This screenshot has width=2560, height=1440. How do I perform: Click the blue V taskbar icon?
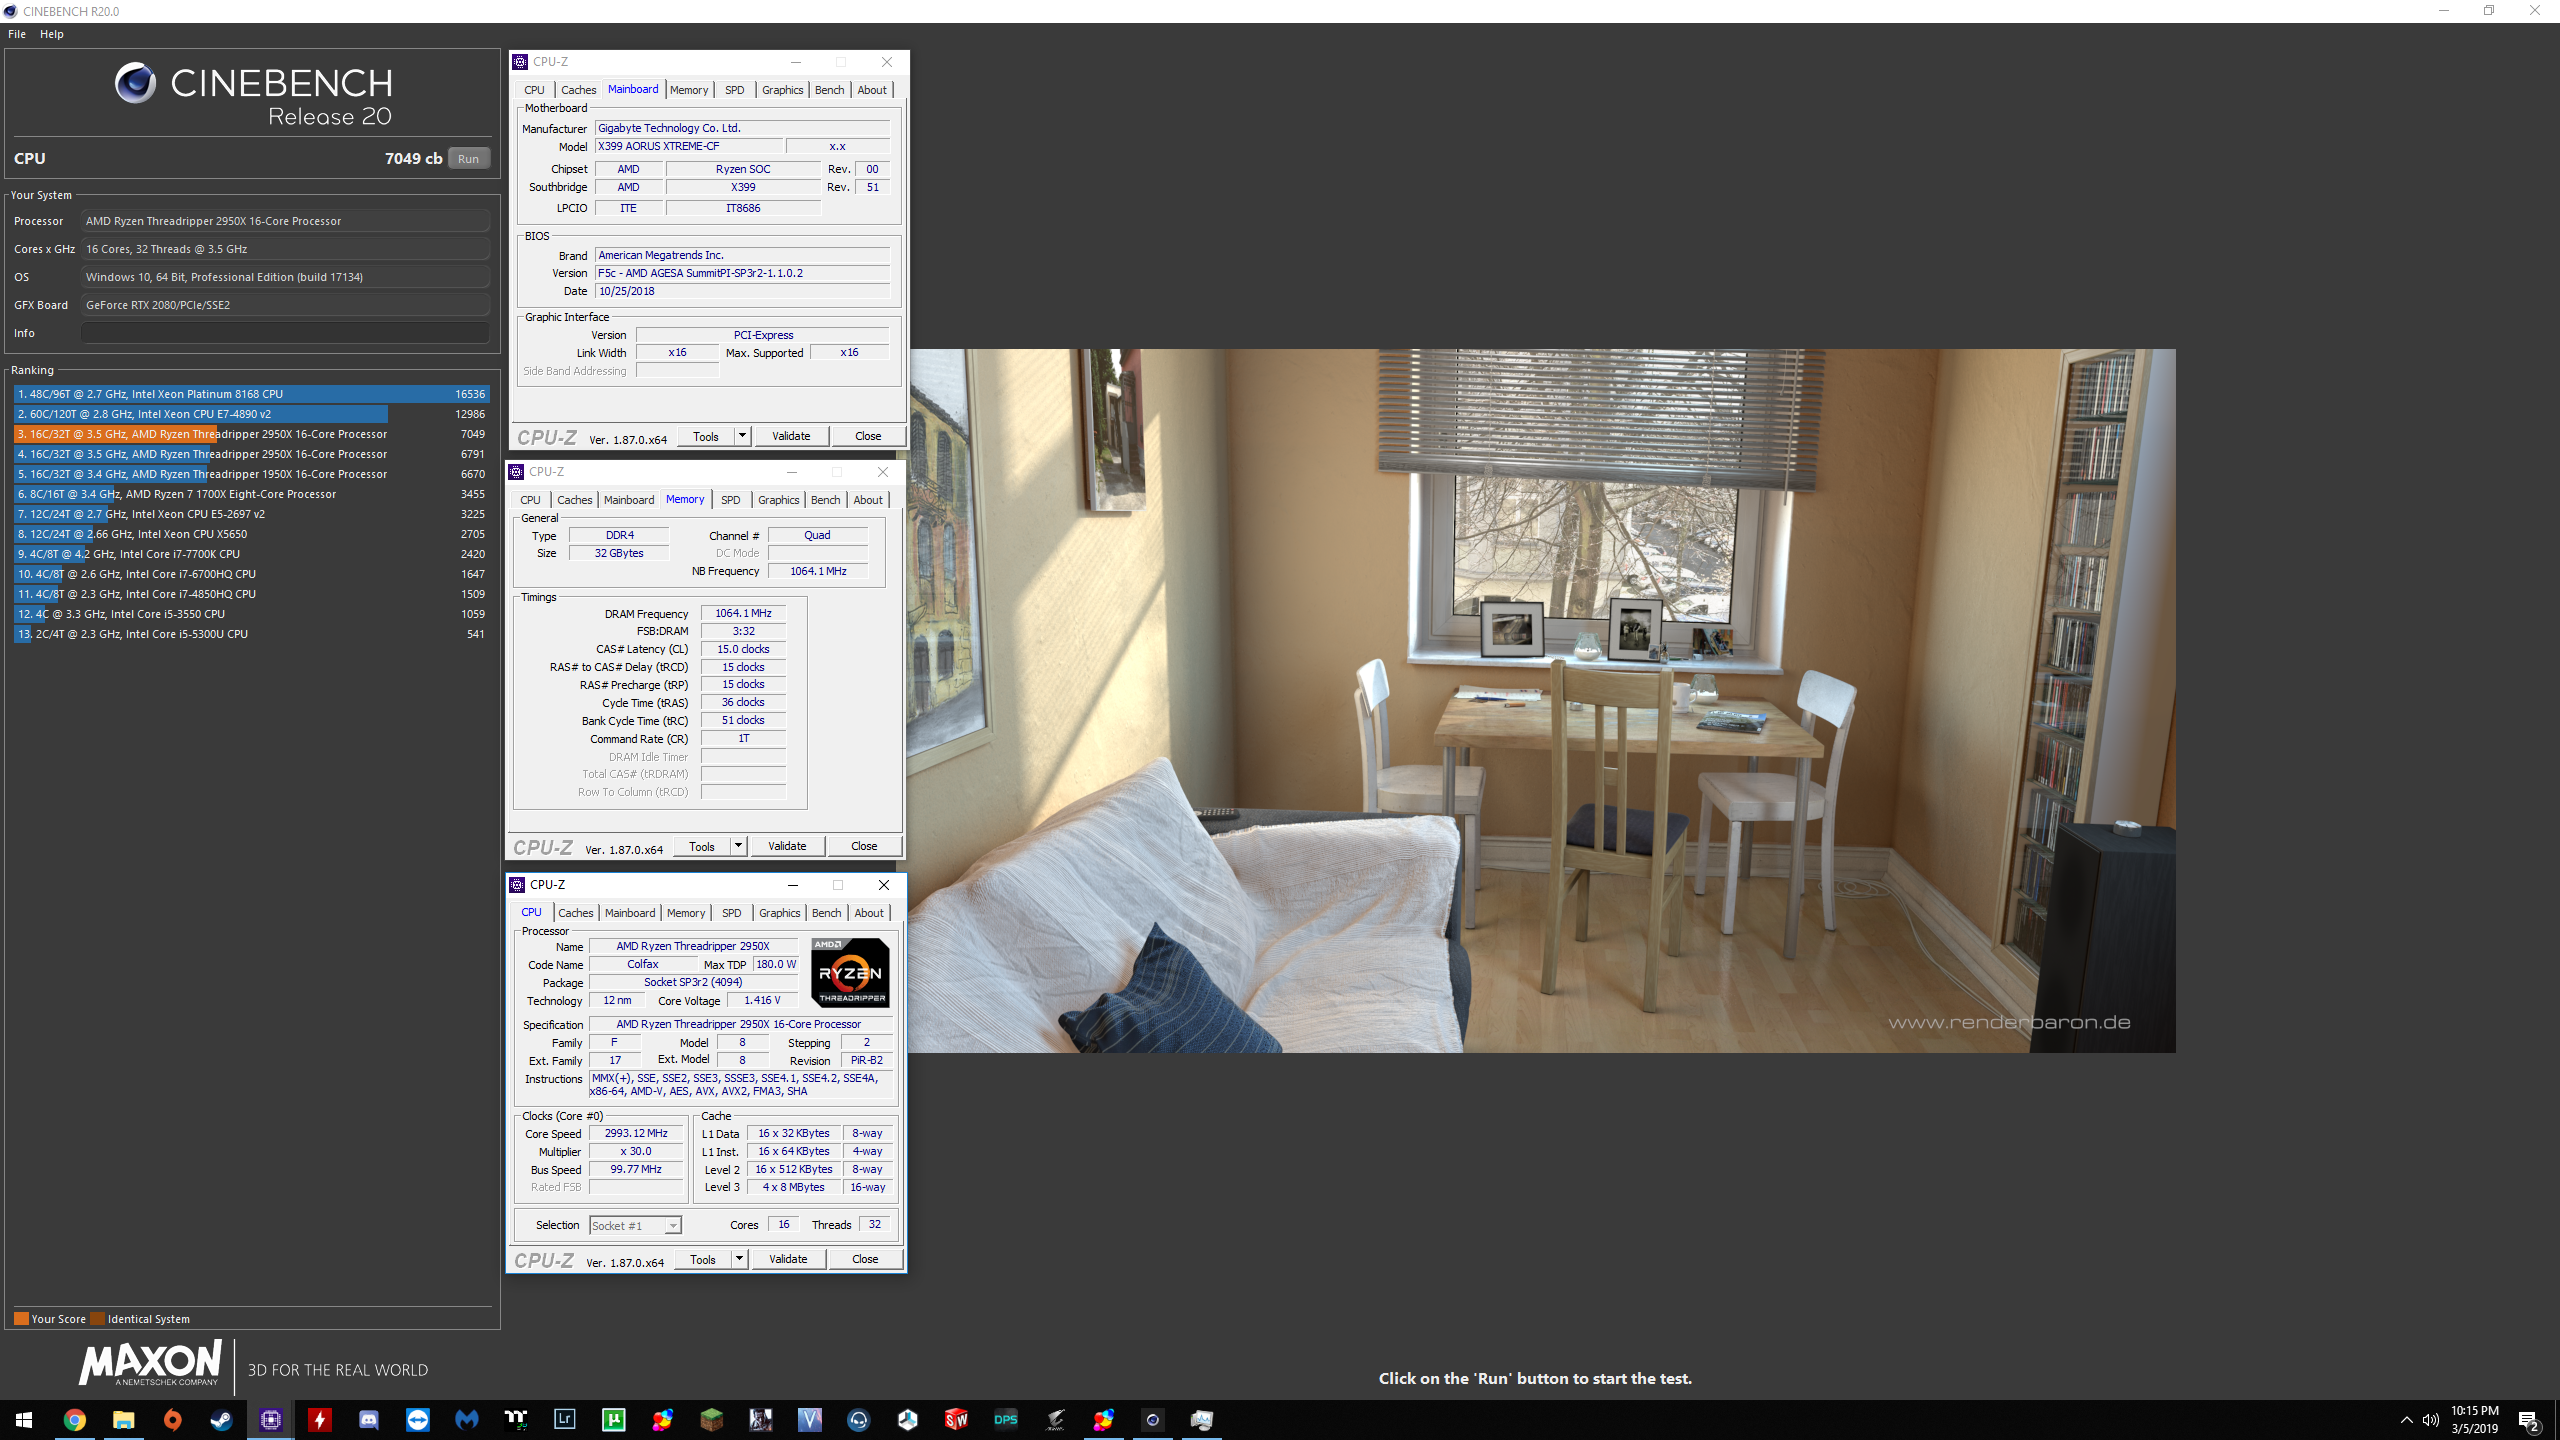click(x=810, y=1420)
